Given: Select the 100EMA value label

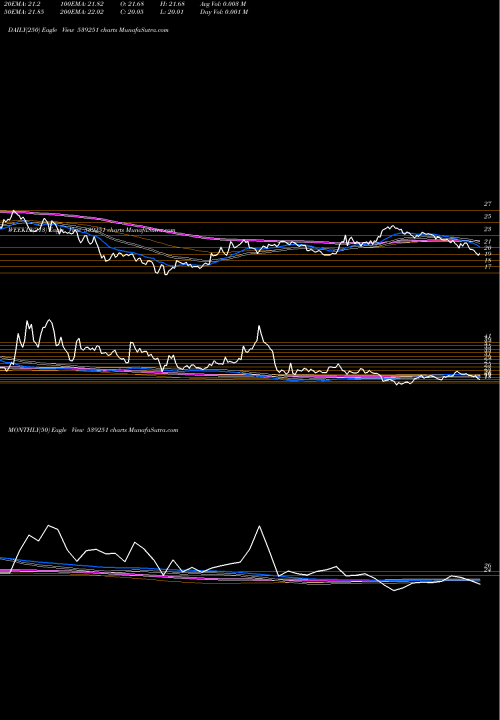Looking at the screenshot, I should (x=84, y=4).
